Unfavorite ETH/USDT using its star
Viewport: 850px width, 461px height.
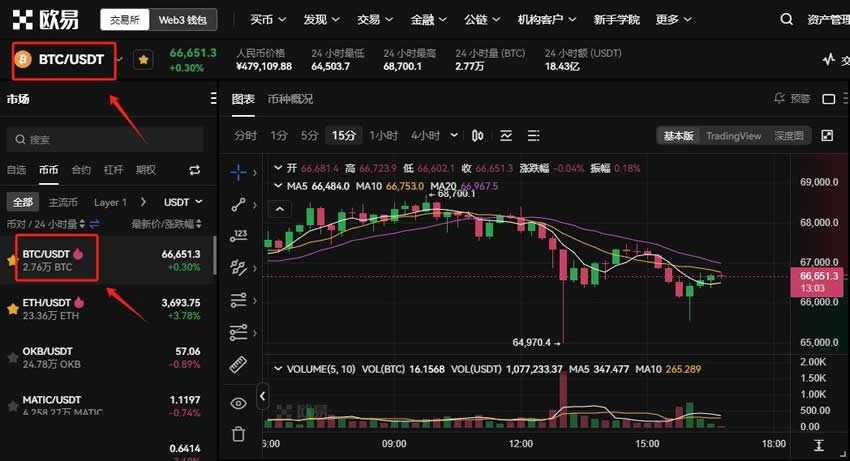pyautogui.click(x=12, y=309)
